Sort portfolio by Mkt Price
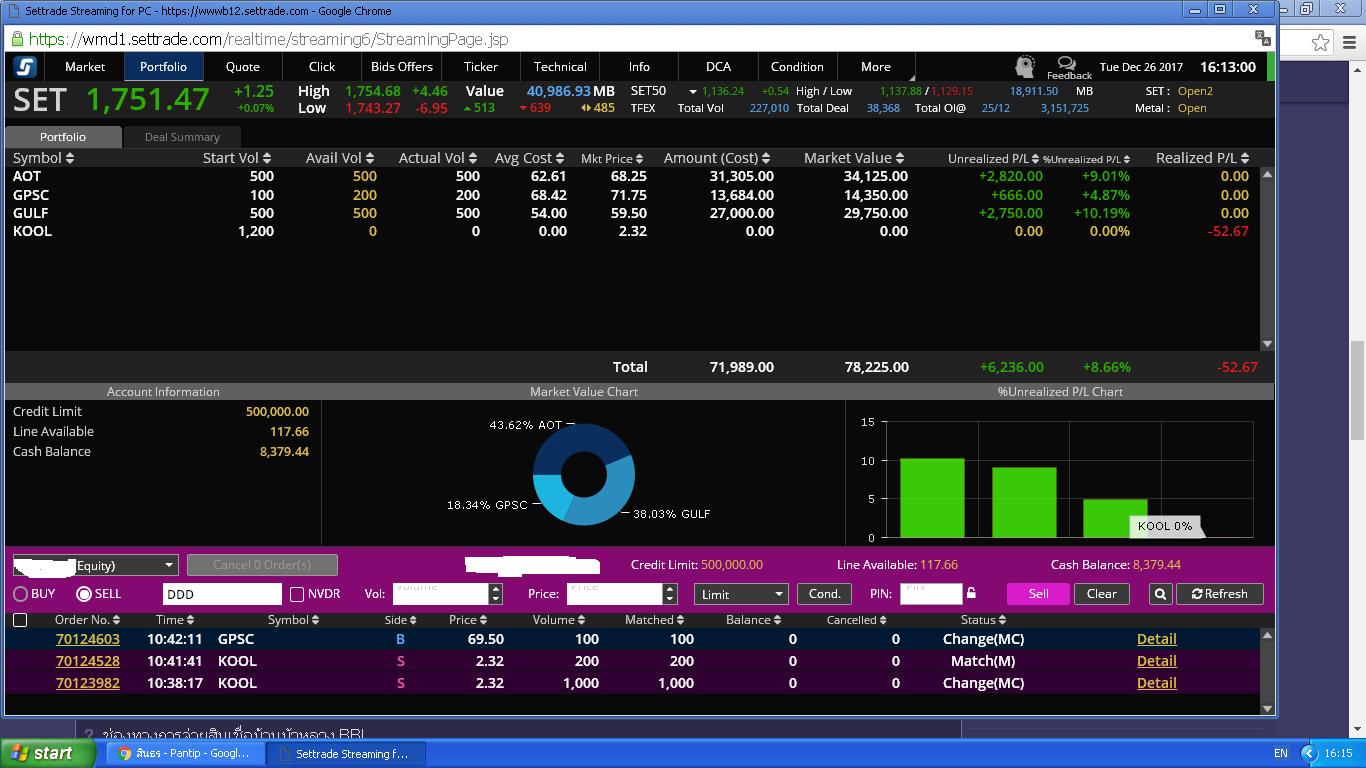Viewport: 1366px width, 768px height. [x=612, y=158]
